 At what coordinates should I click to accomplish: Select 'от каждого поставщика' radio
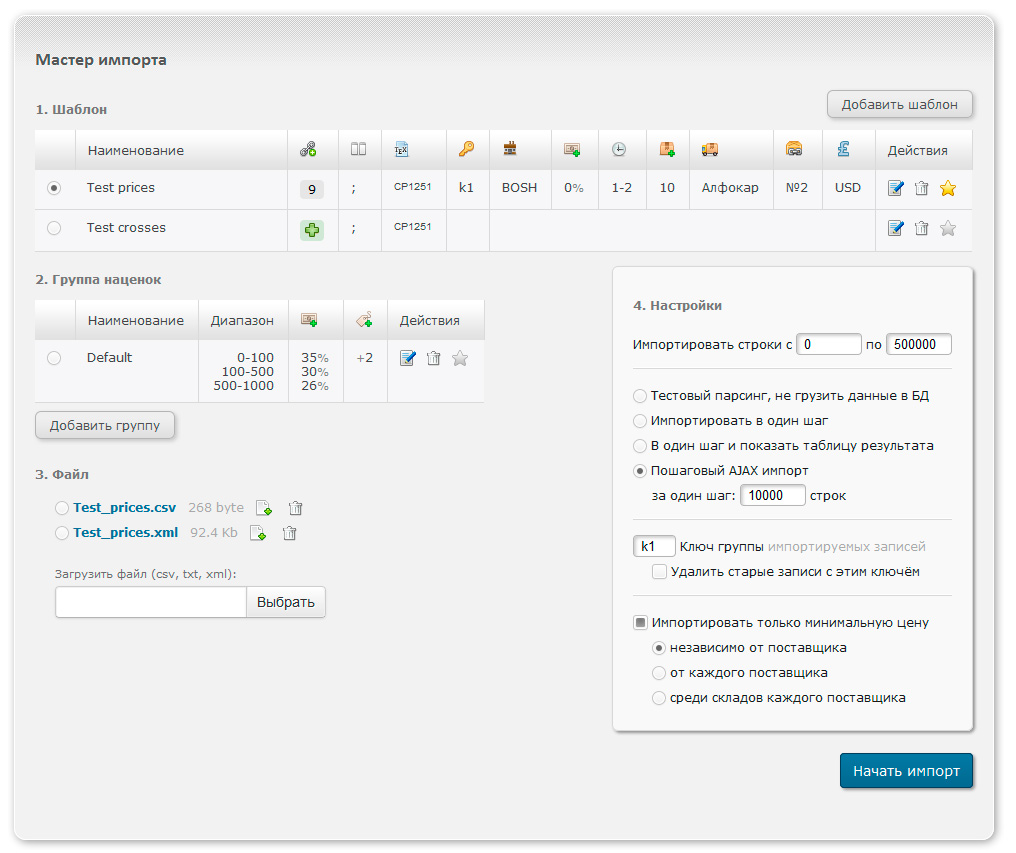(x=658, y=673)
